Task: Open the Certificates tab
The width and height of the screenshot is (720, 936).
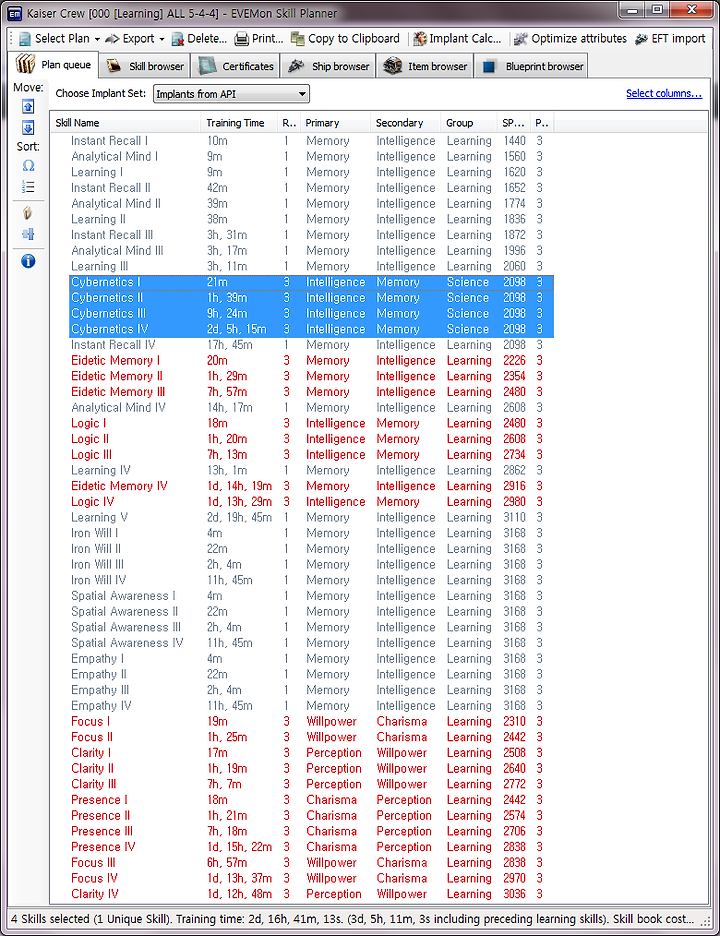Action: 236,66
